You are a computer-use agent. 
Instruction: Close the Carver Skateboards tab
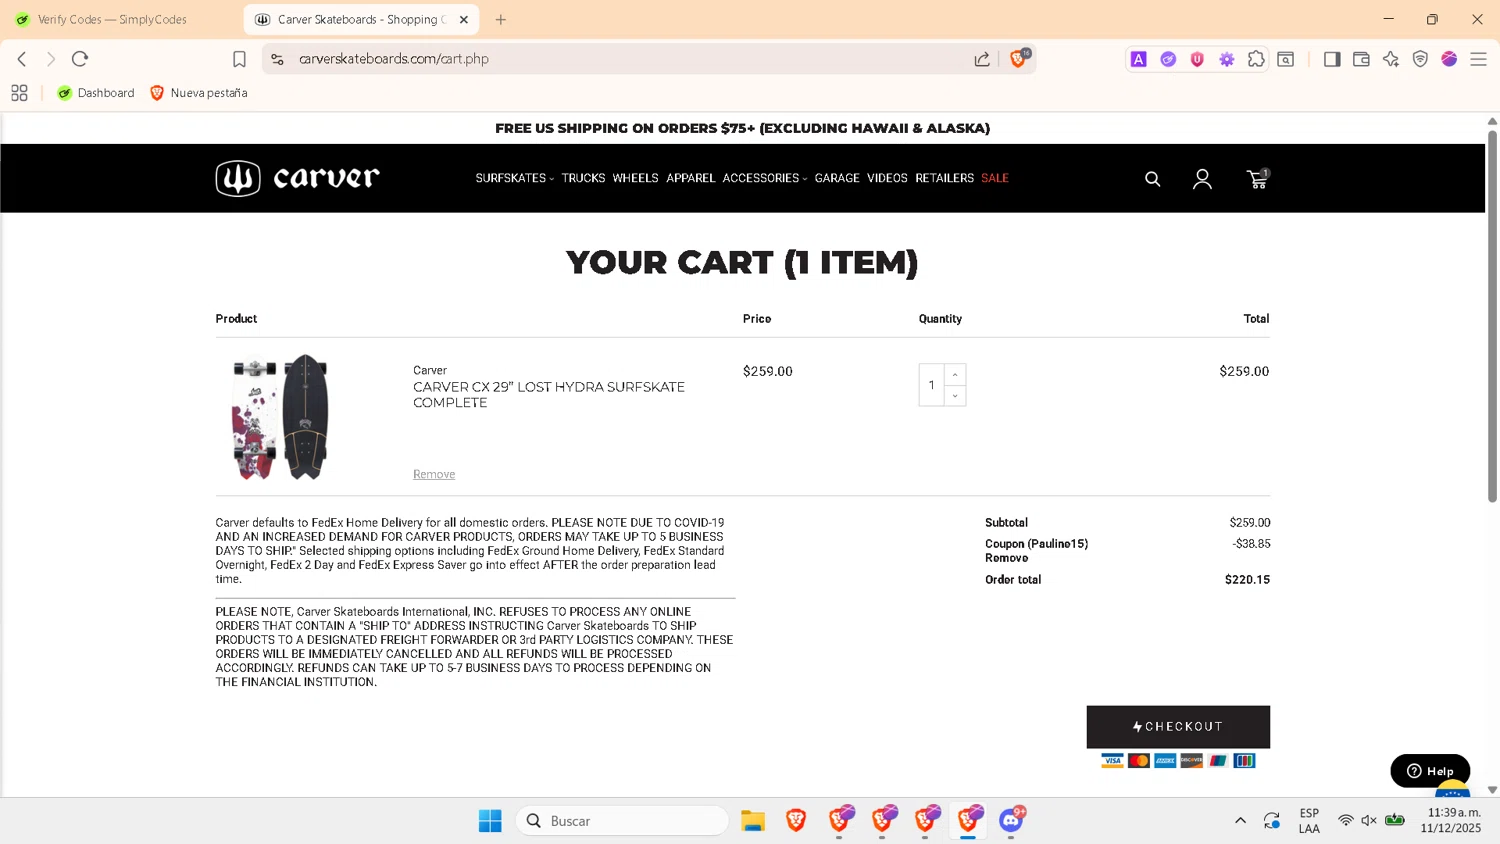[464, 19]
